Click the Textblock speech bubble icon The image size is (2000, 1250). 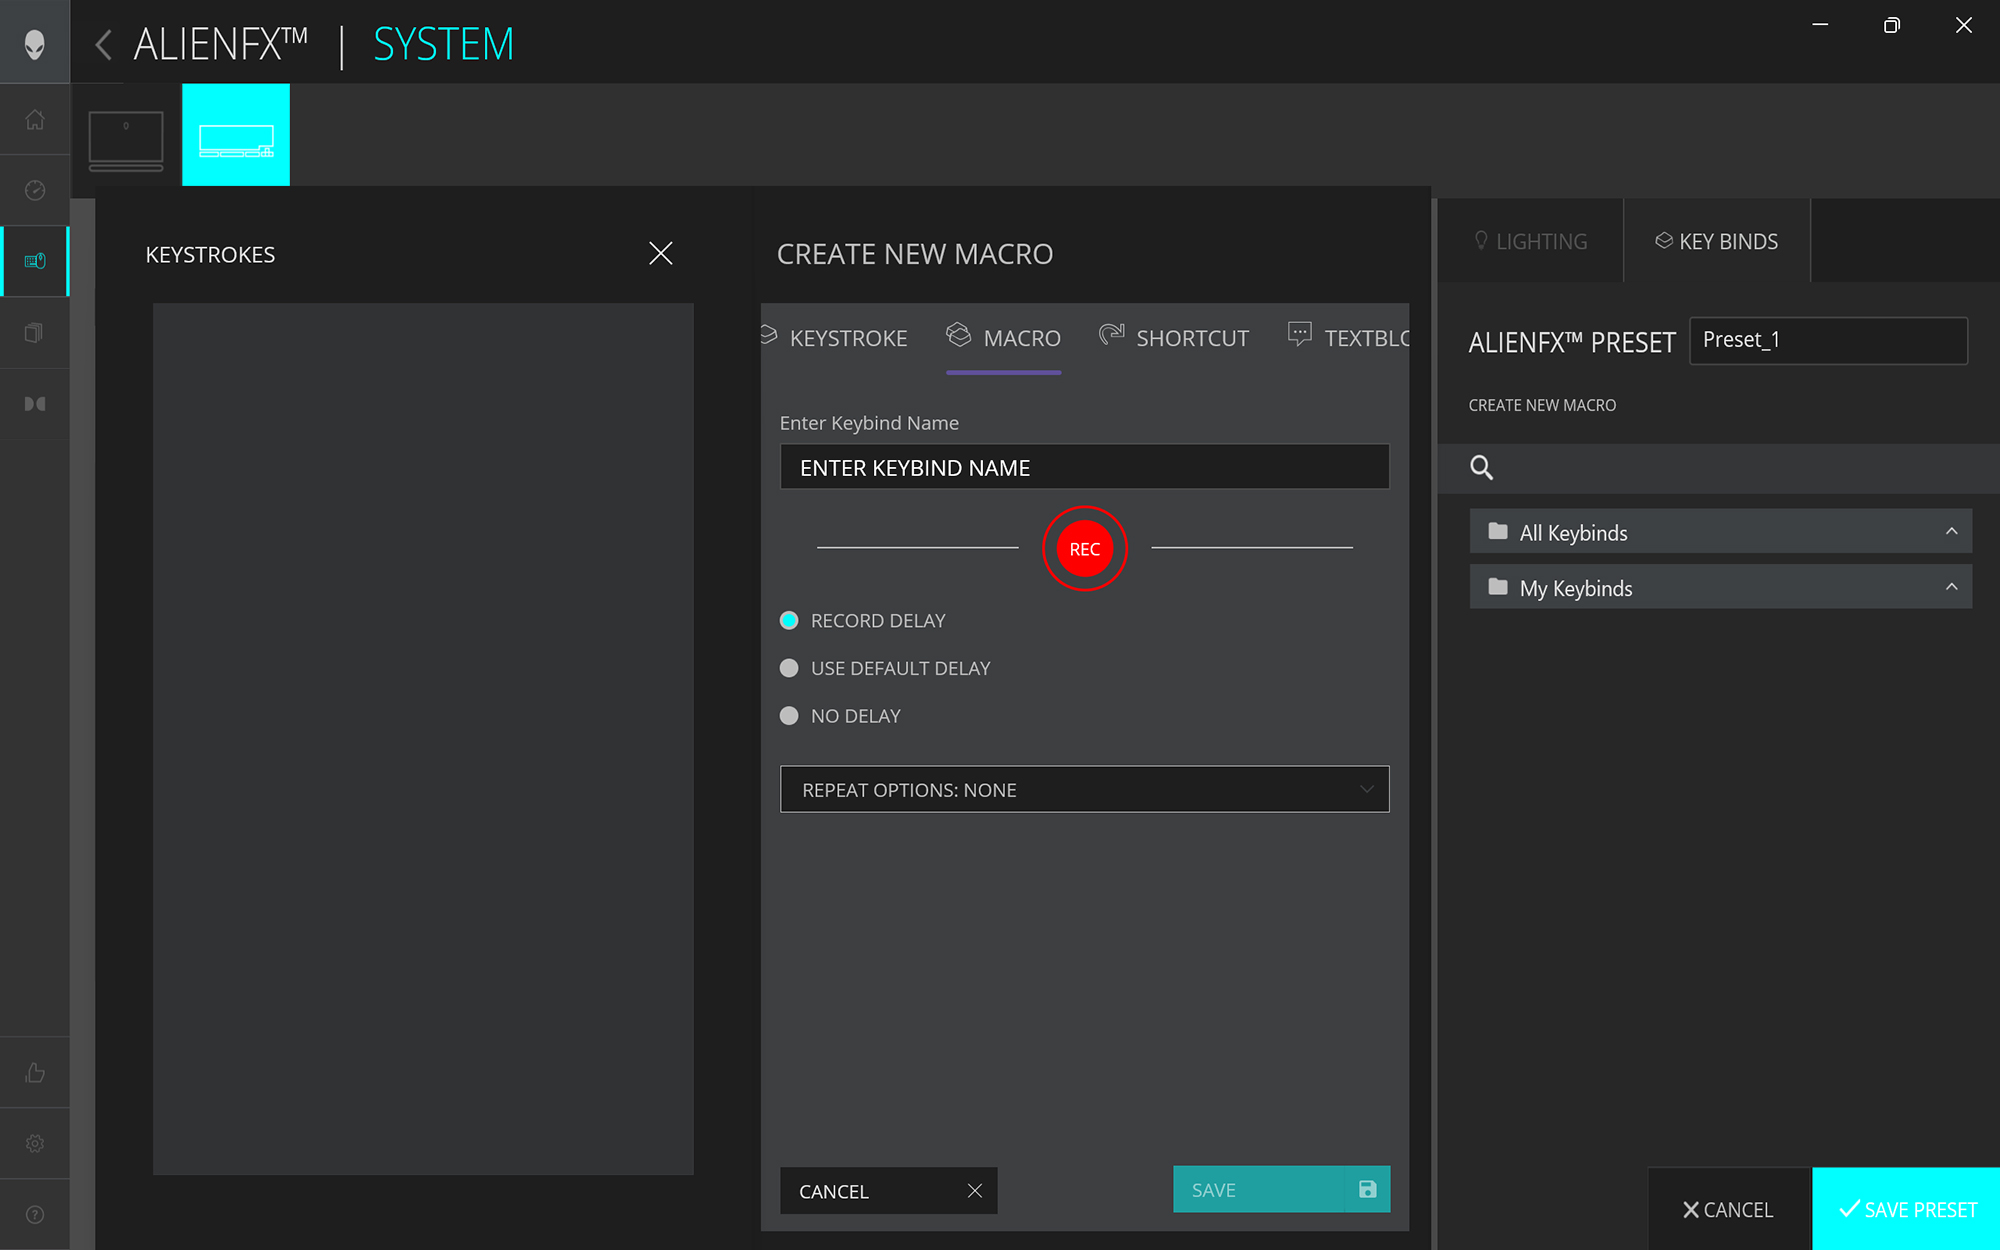1300,334
